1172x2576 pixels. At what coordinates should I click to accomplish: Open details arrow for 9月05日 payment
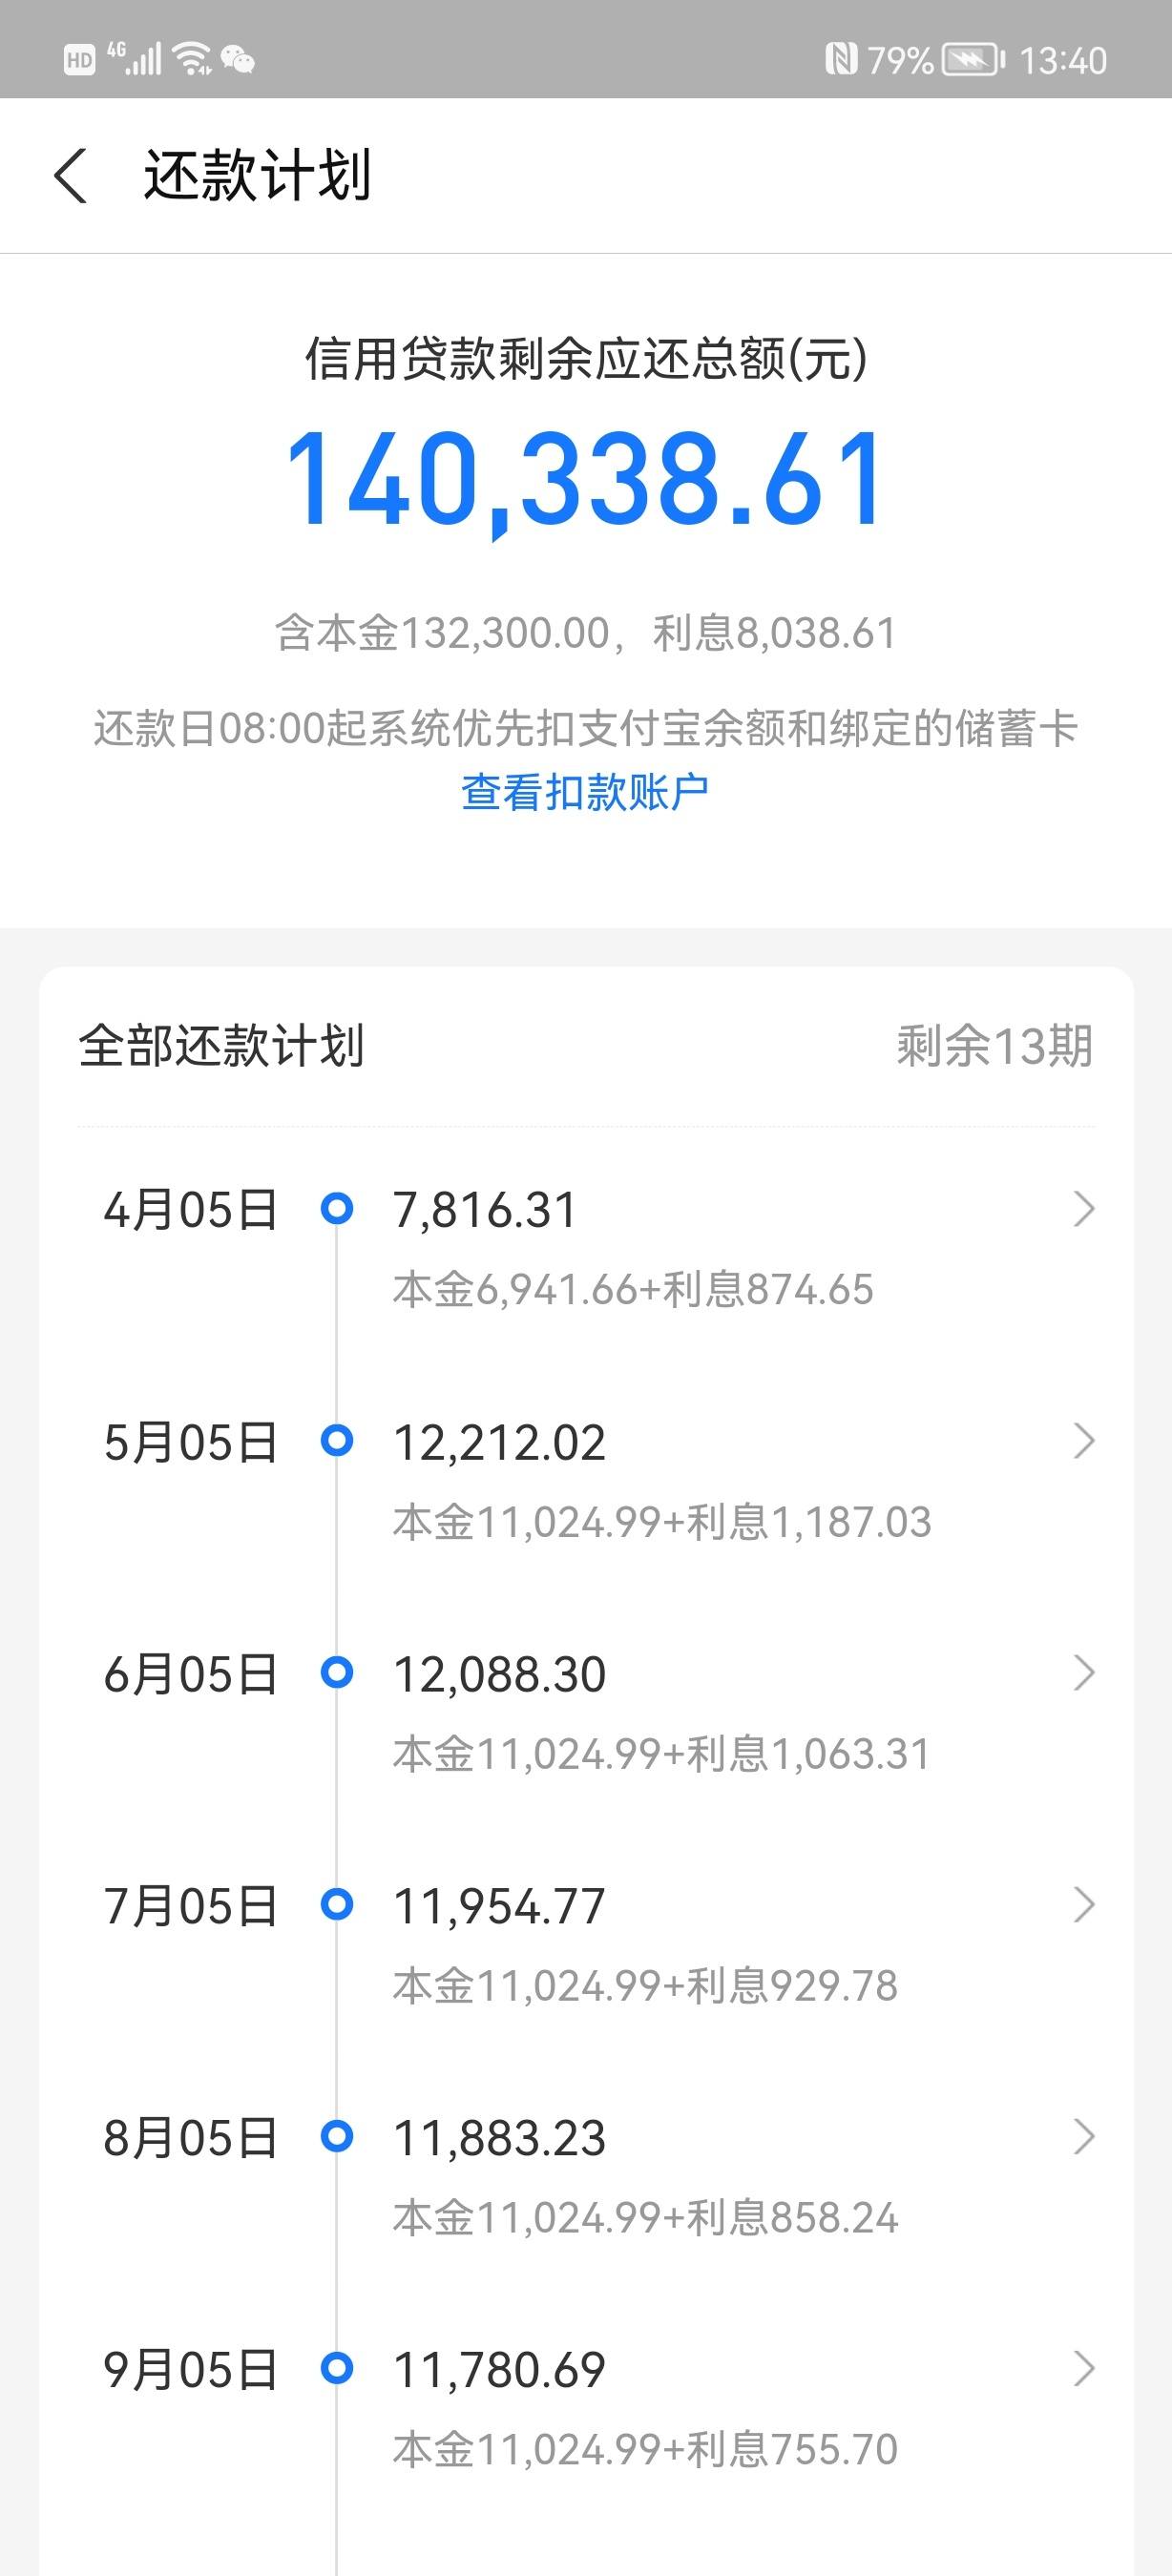pyautogui.click(x=1084, y=2369)
